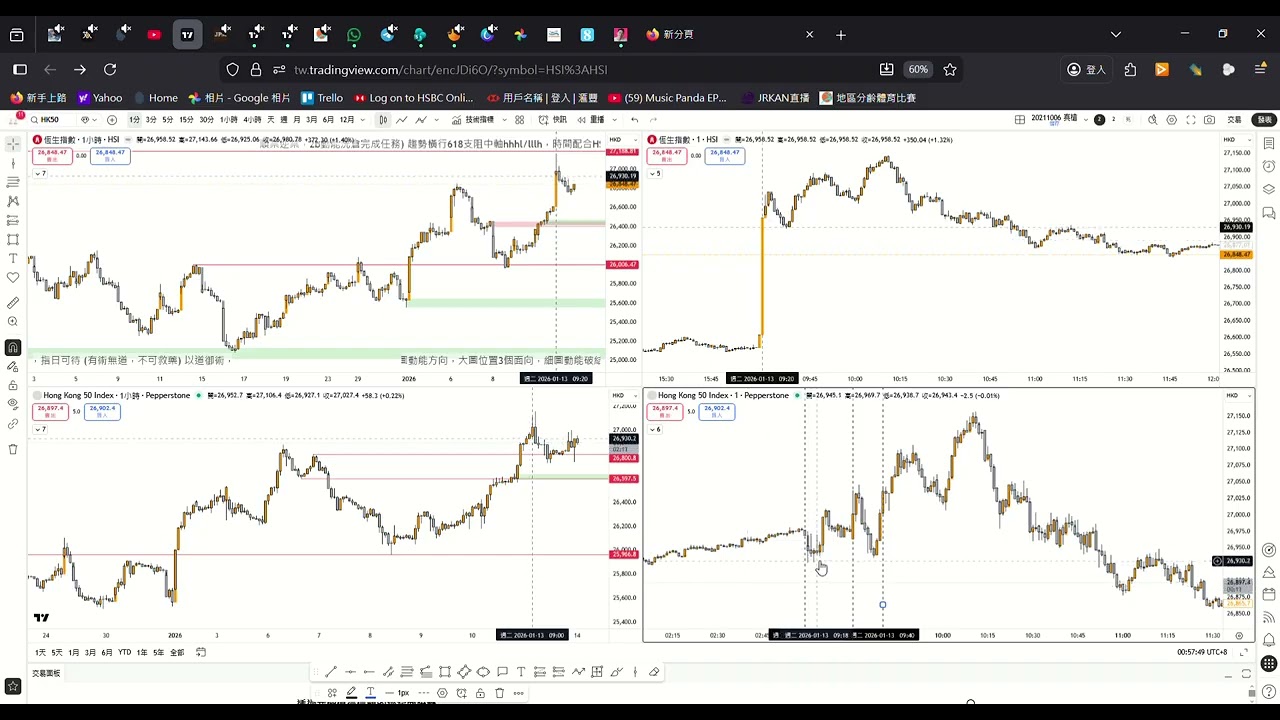This screenshot has width=1280, height=720.
Task: Open the watchlist panel icon in right sidebar
Action: (x=1269, y=144)
